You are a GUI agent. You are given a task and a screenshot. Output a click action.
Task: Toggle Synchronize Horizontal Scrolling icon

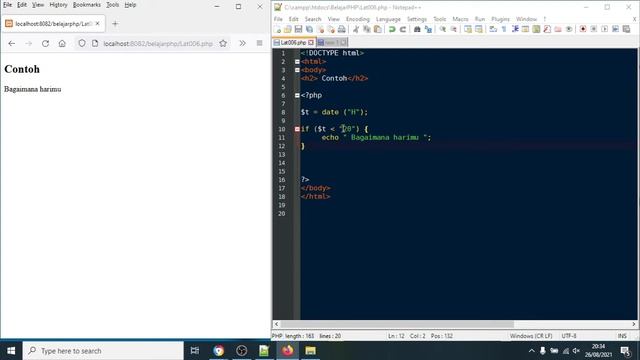[x=479, y=29]
